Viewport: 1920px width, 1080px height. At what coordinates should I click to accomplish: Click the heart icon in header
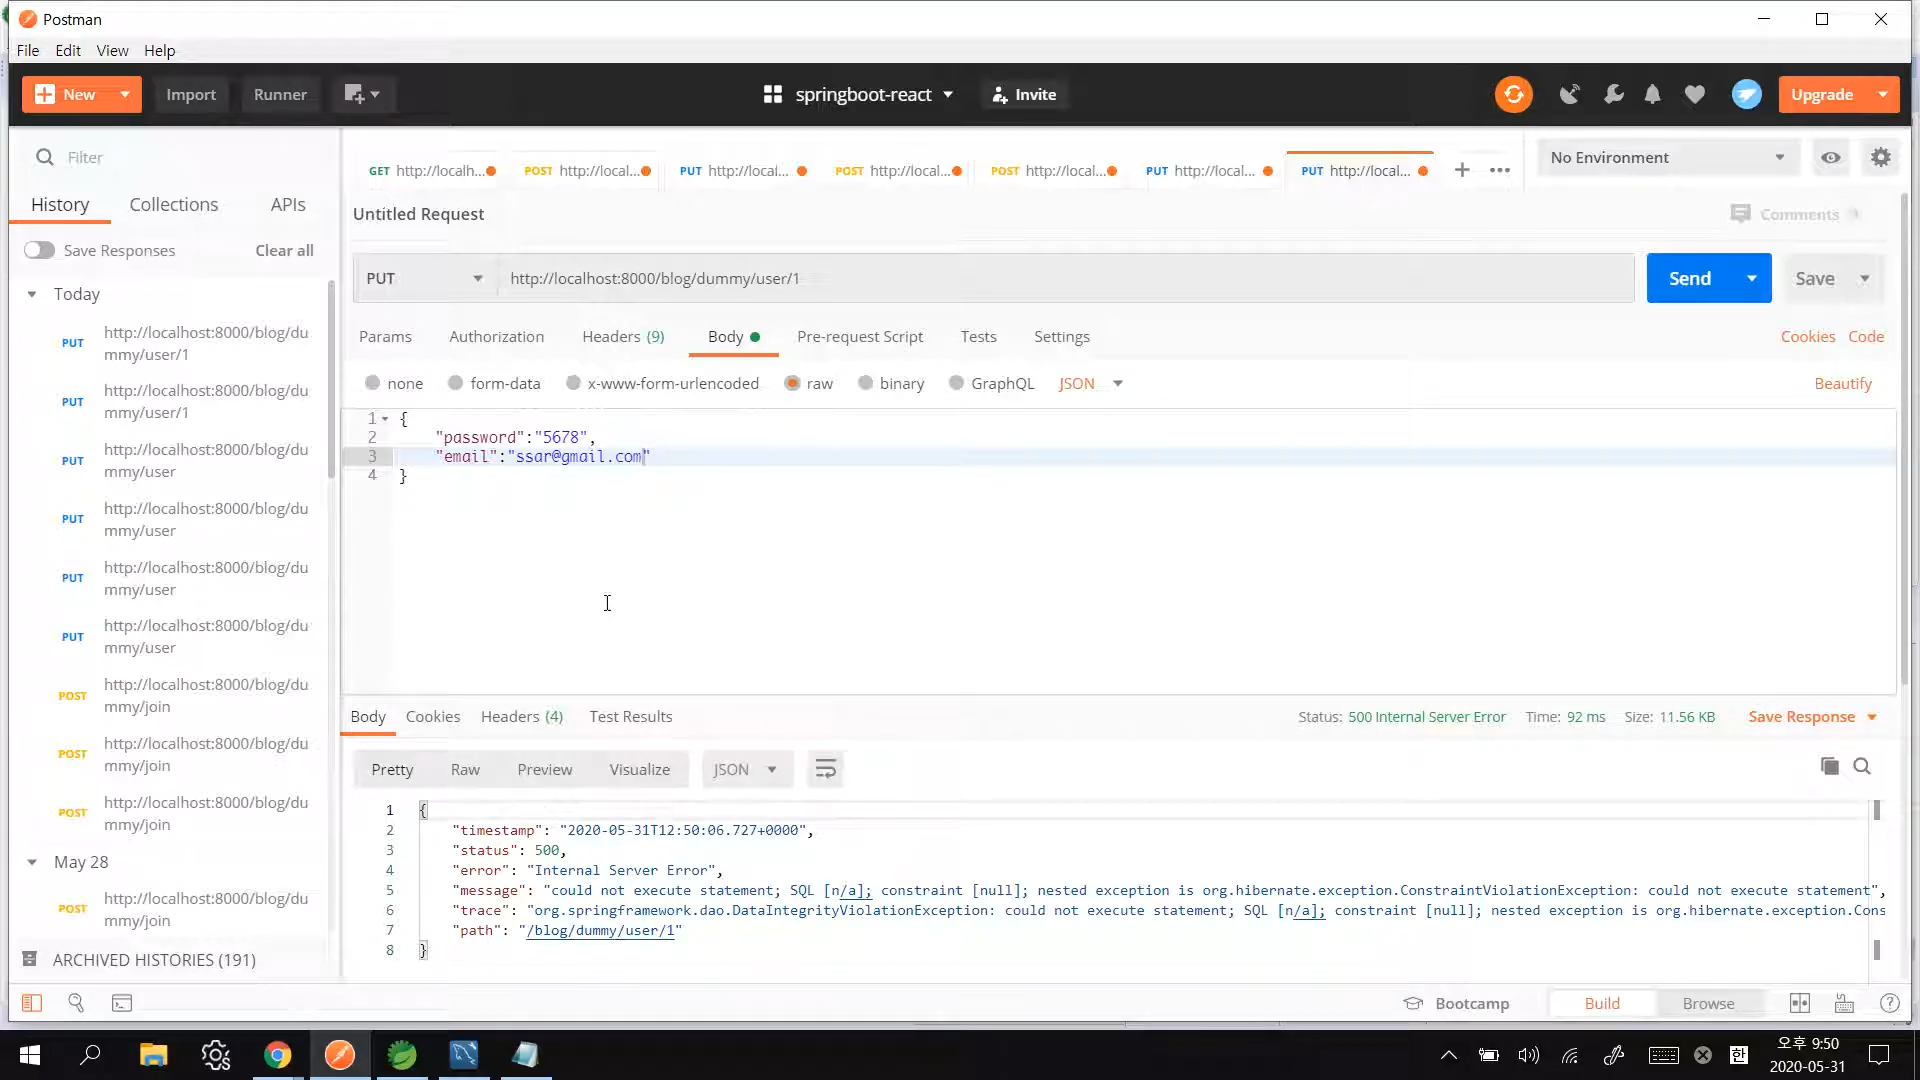coord(1694,94)
